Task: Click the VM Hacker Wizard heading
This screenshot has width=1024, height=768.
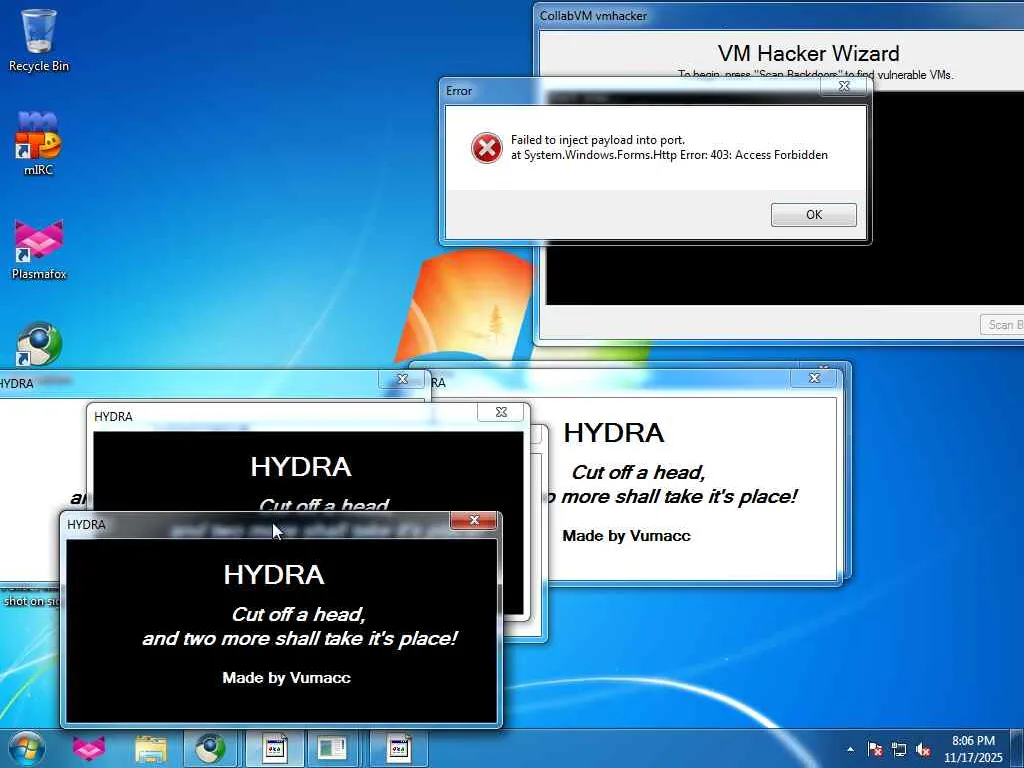Action: (x=808, y=53)
